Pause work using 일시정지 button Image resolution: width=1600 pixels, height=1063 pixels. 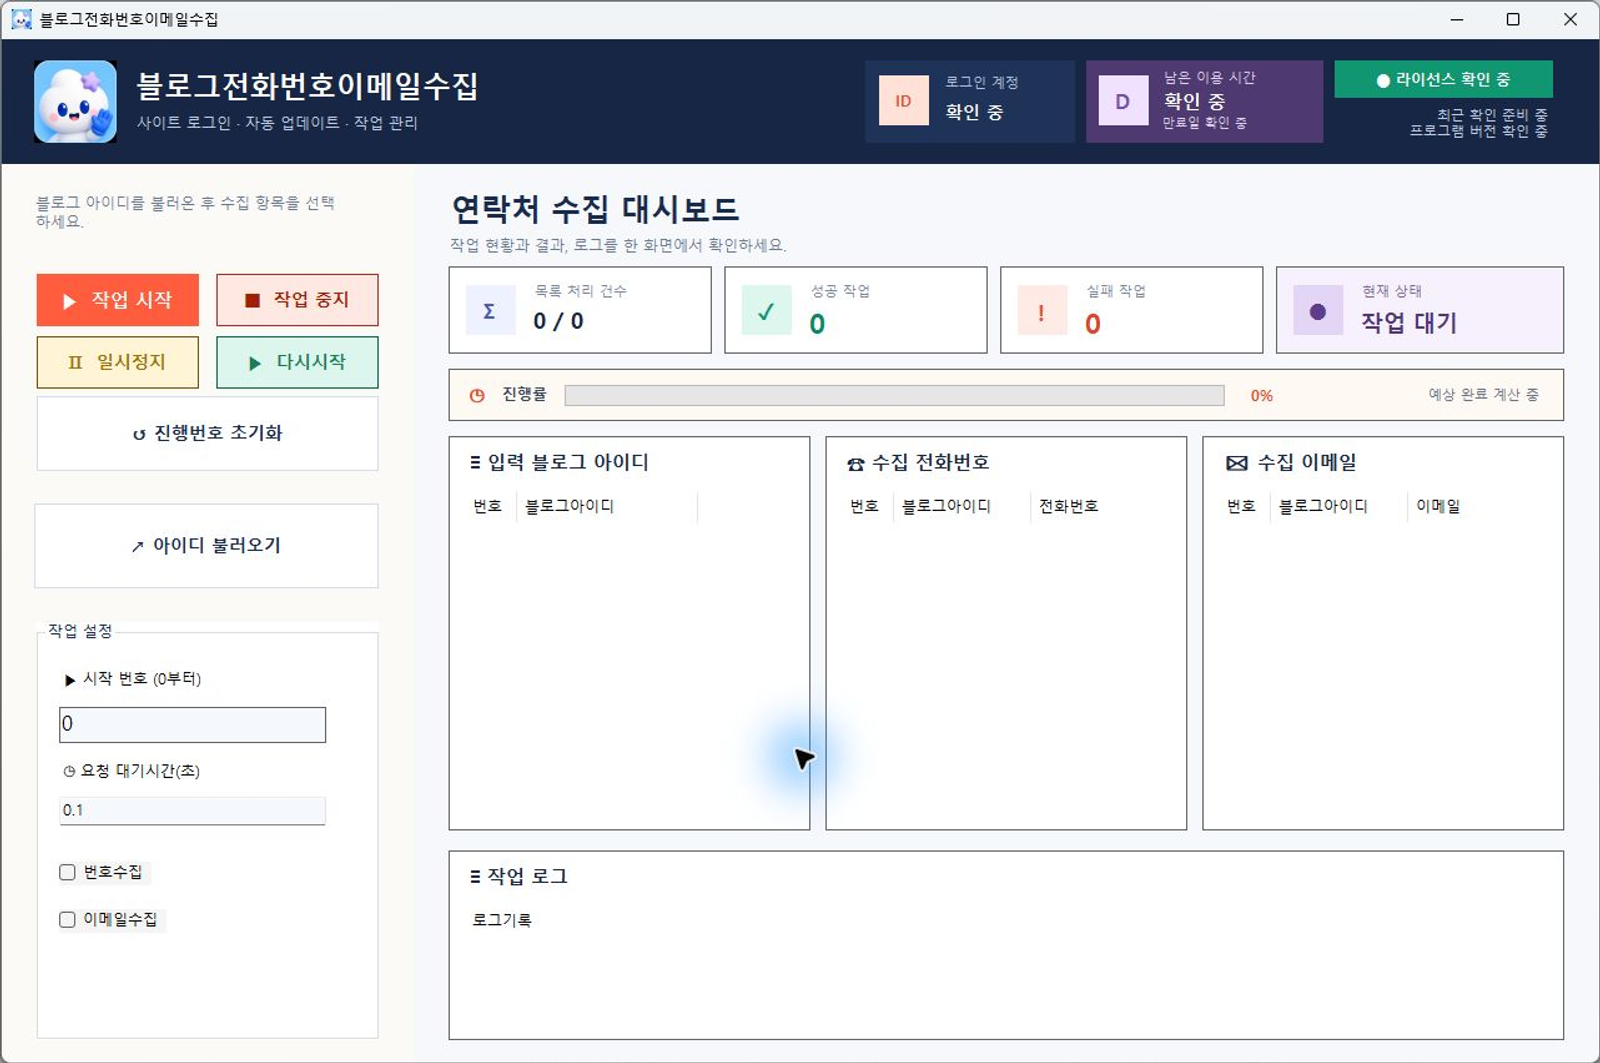(118, 362)
